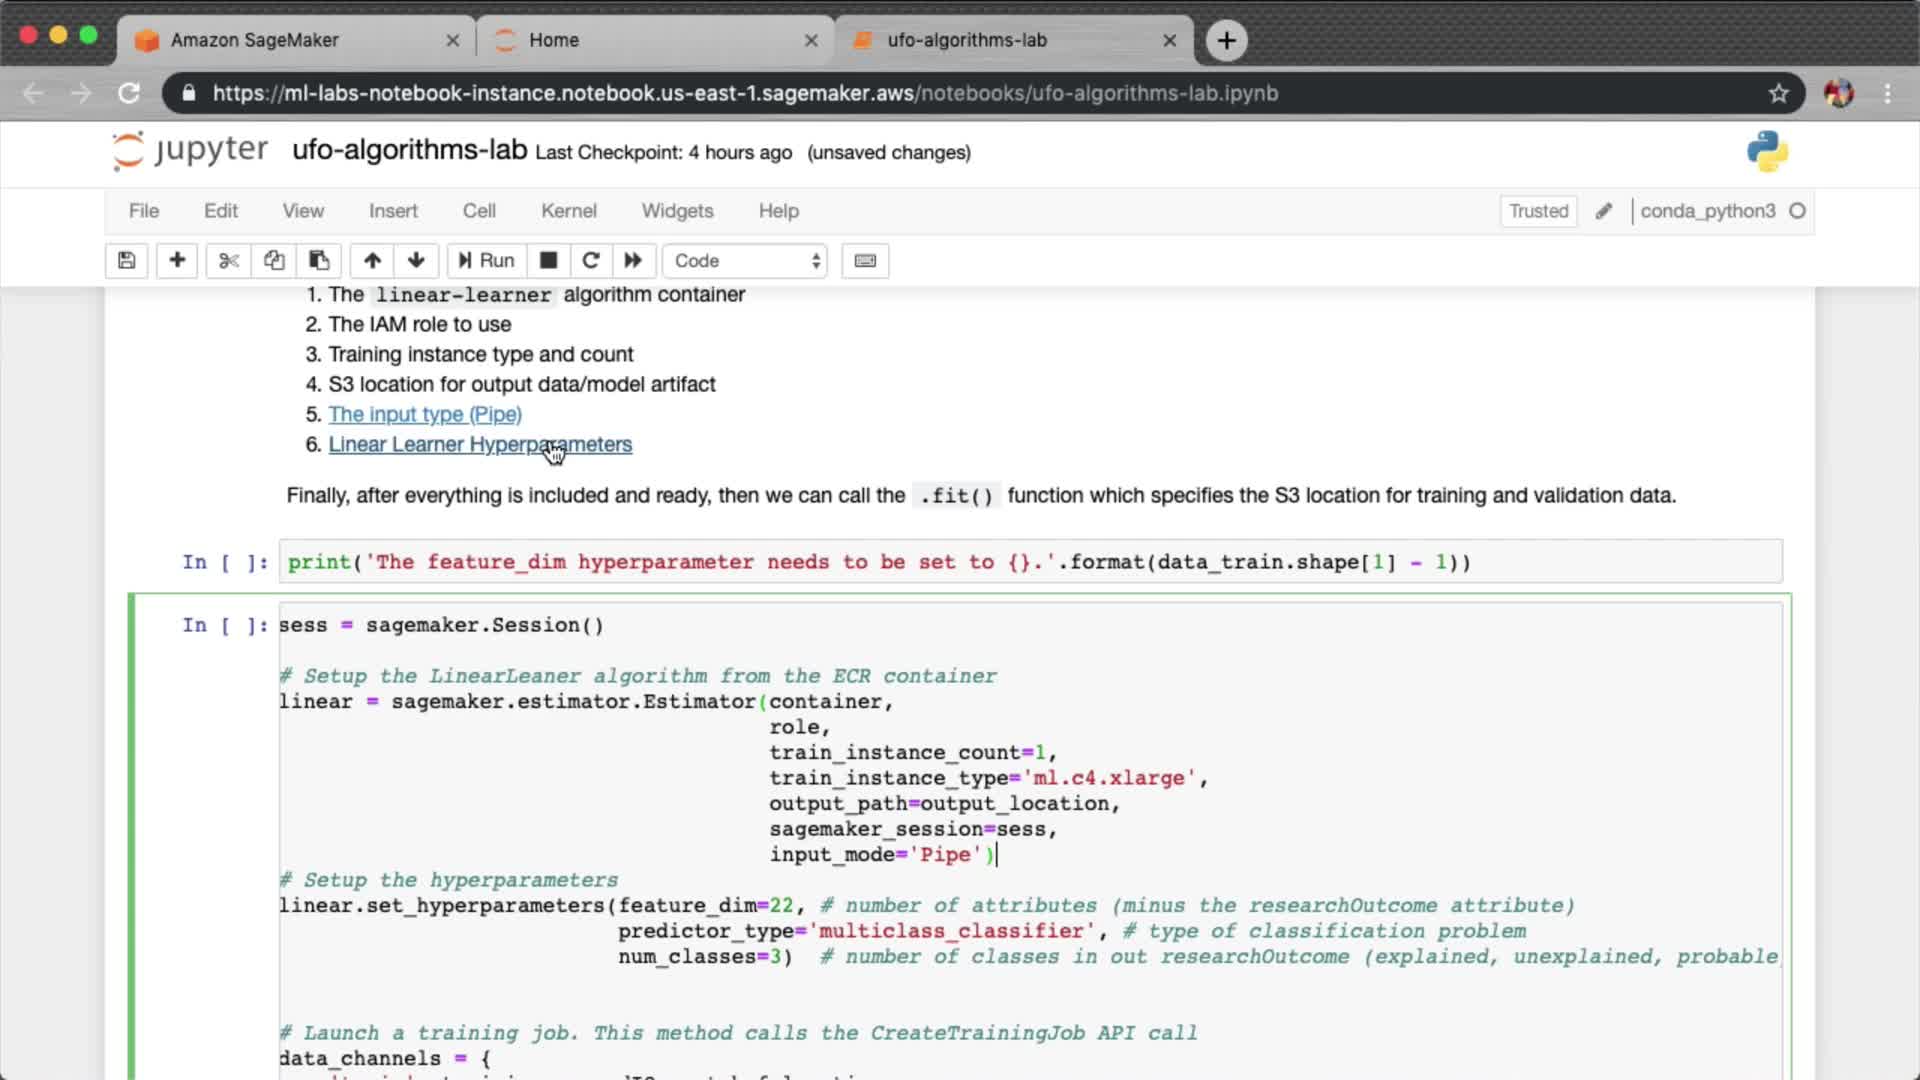Open the Kernel menu

(x=568, y=211)
